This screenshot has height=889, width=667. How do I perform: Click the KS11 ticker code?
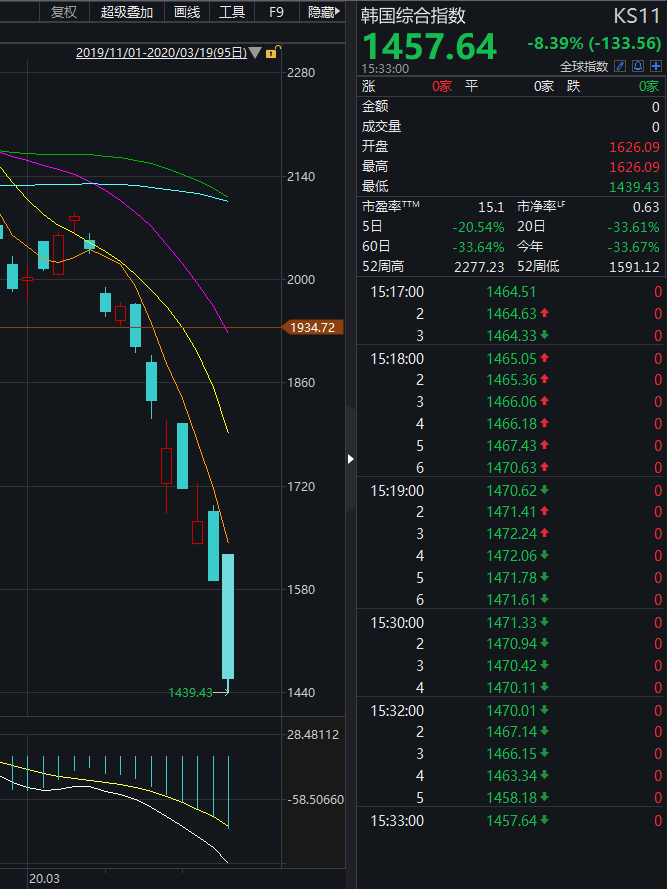tap(637, 16)
